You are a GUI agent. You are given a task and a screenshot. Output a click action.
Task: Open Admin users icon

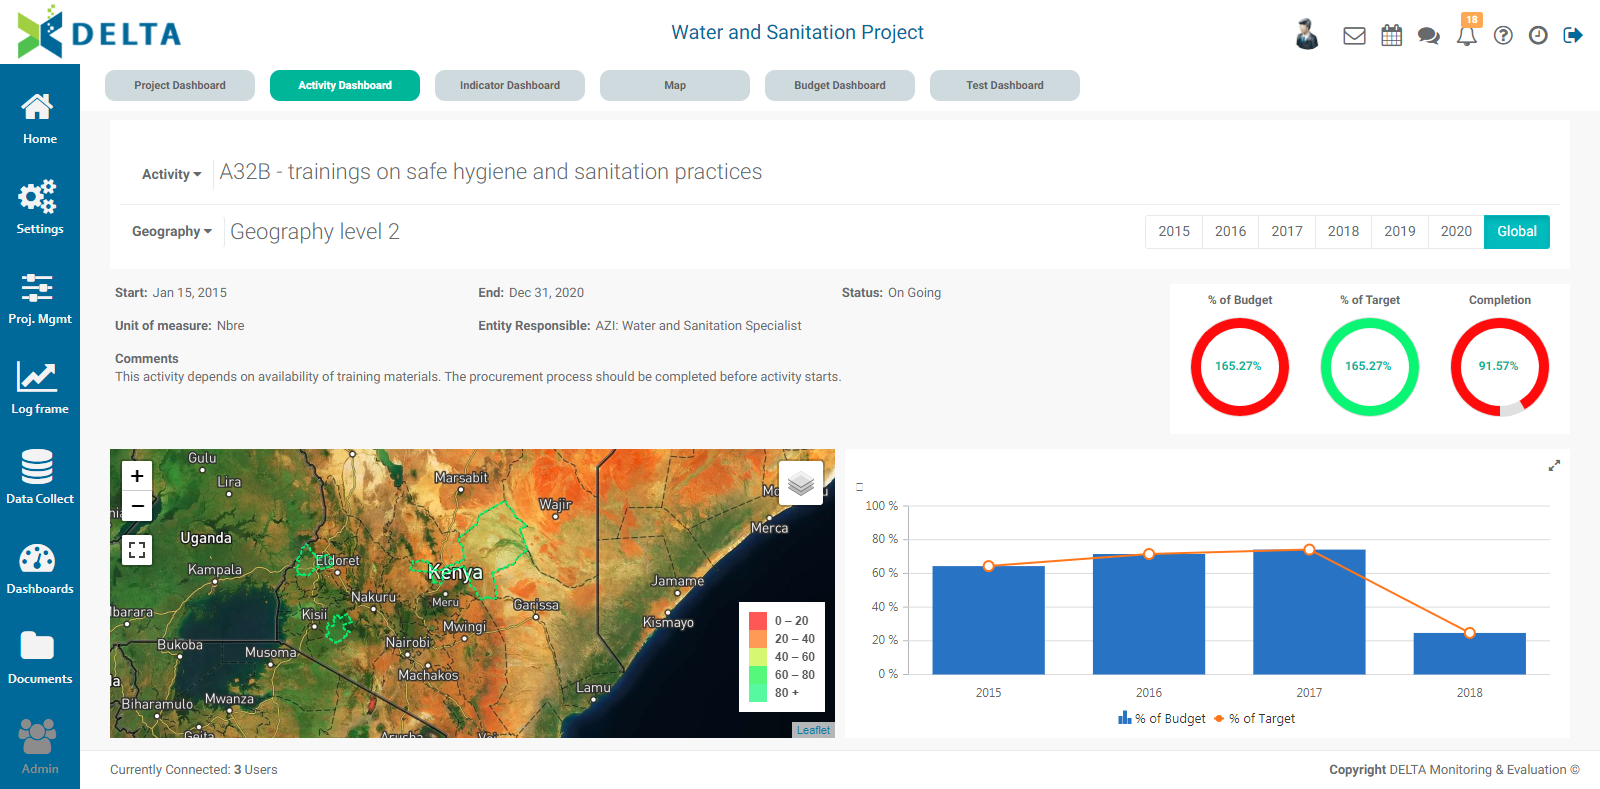point(39,748)
